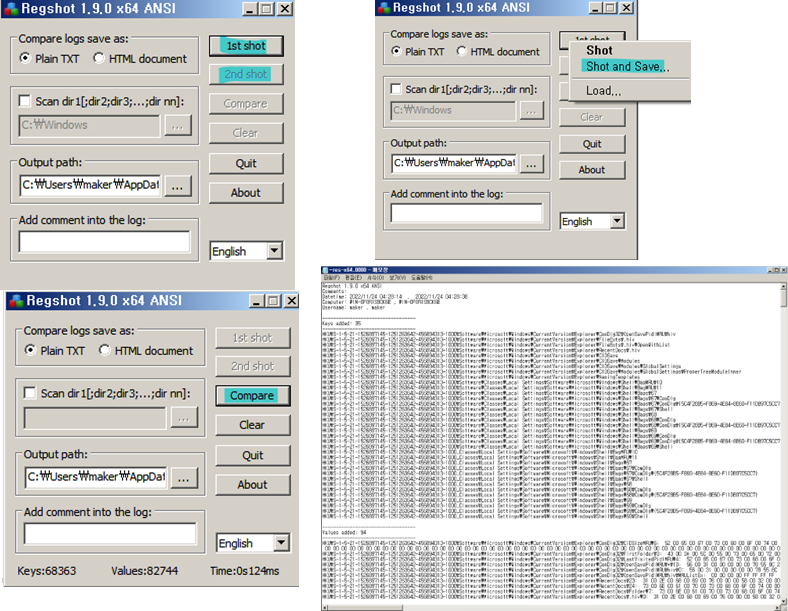This screenshot has width=788, height=611.
Task: Select HTML document in Regshot window showing Keys:68363
Action: [x=146, y=351]
